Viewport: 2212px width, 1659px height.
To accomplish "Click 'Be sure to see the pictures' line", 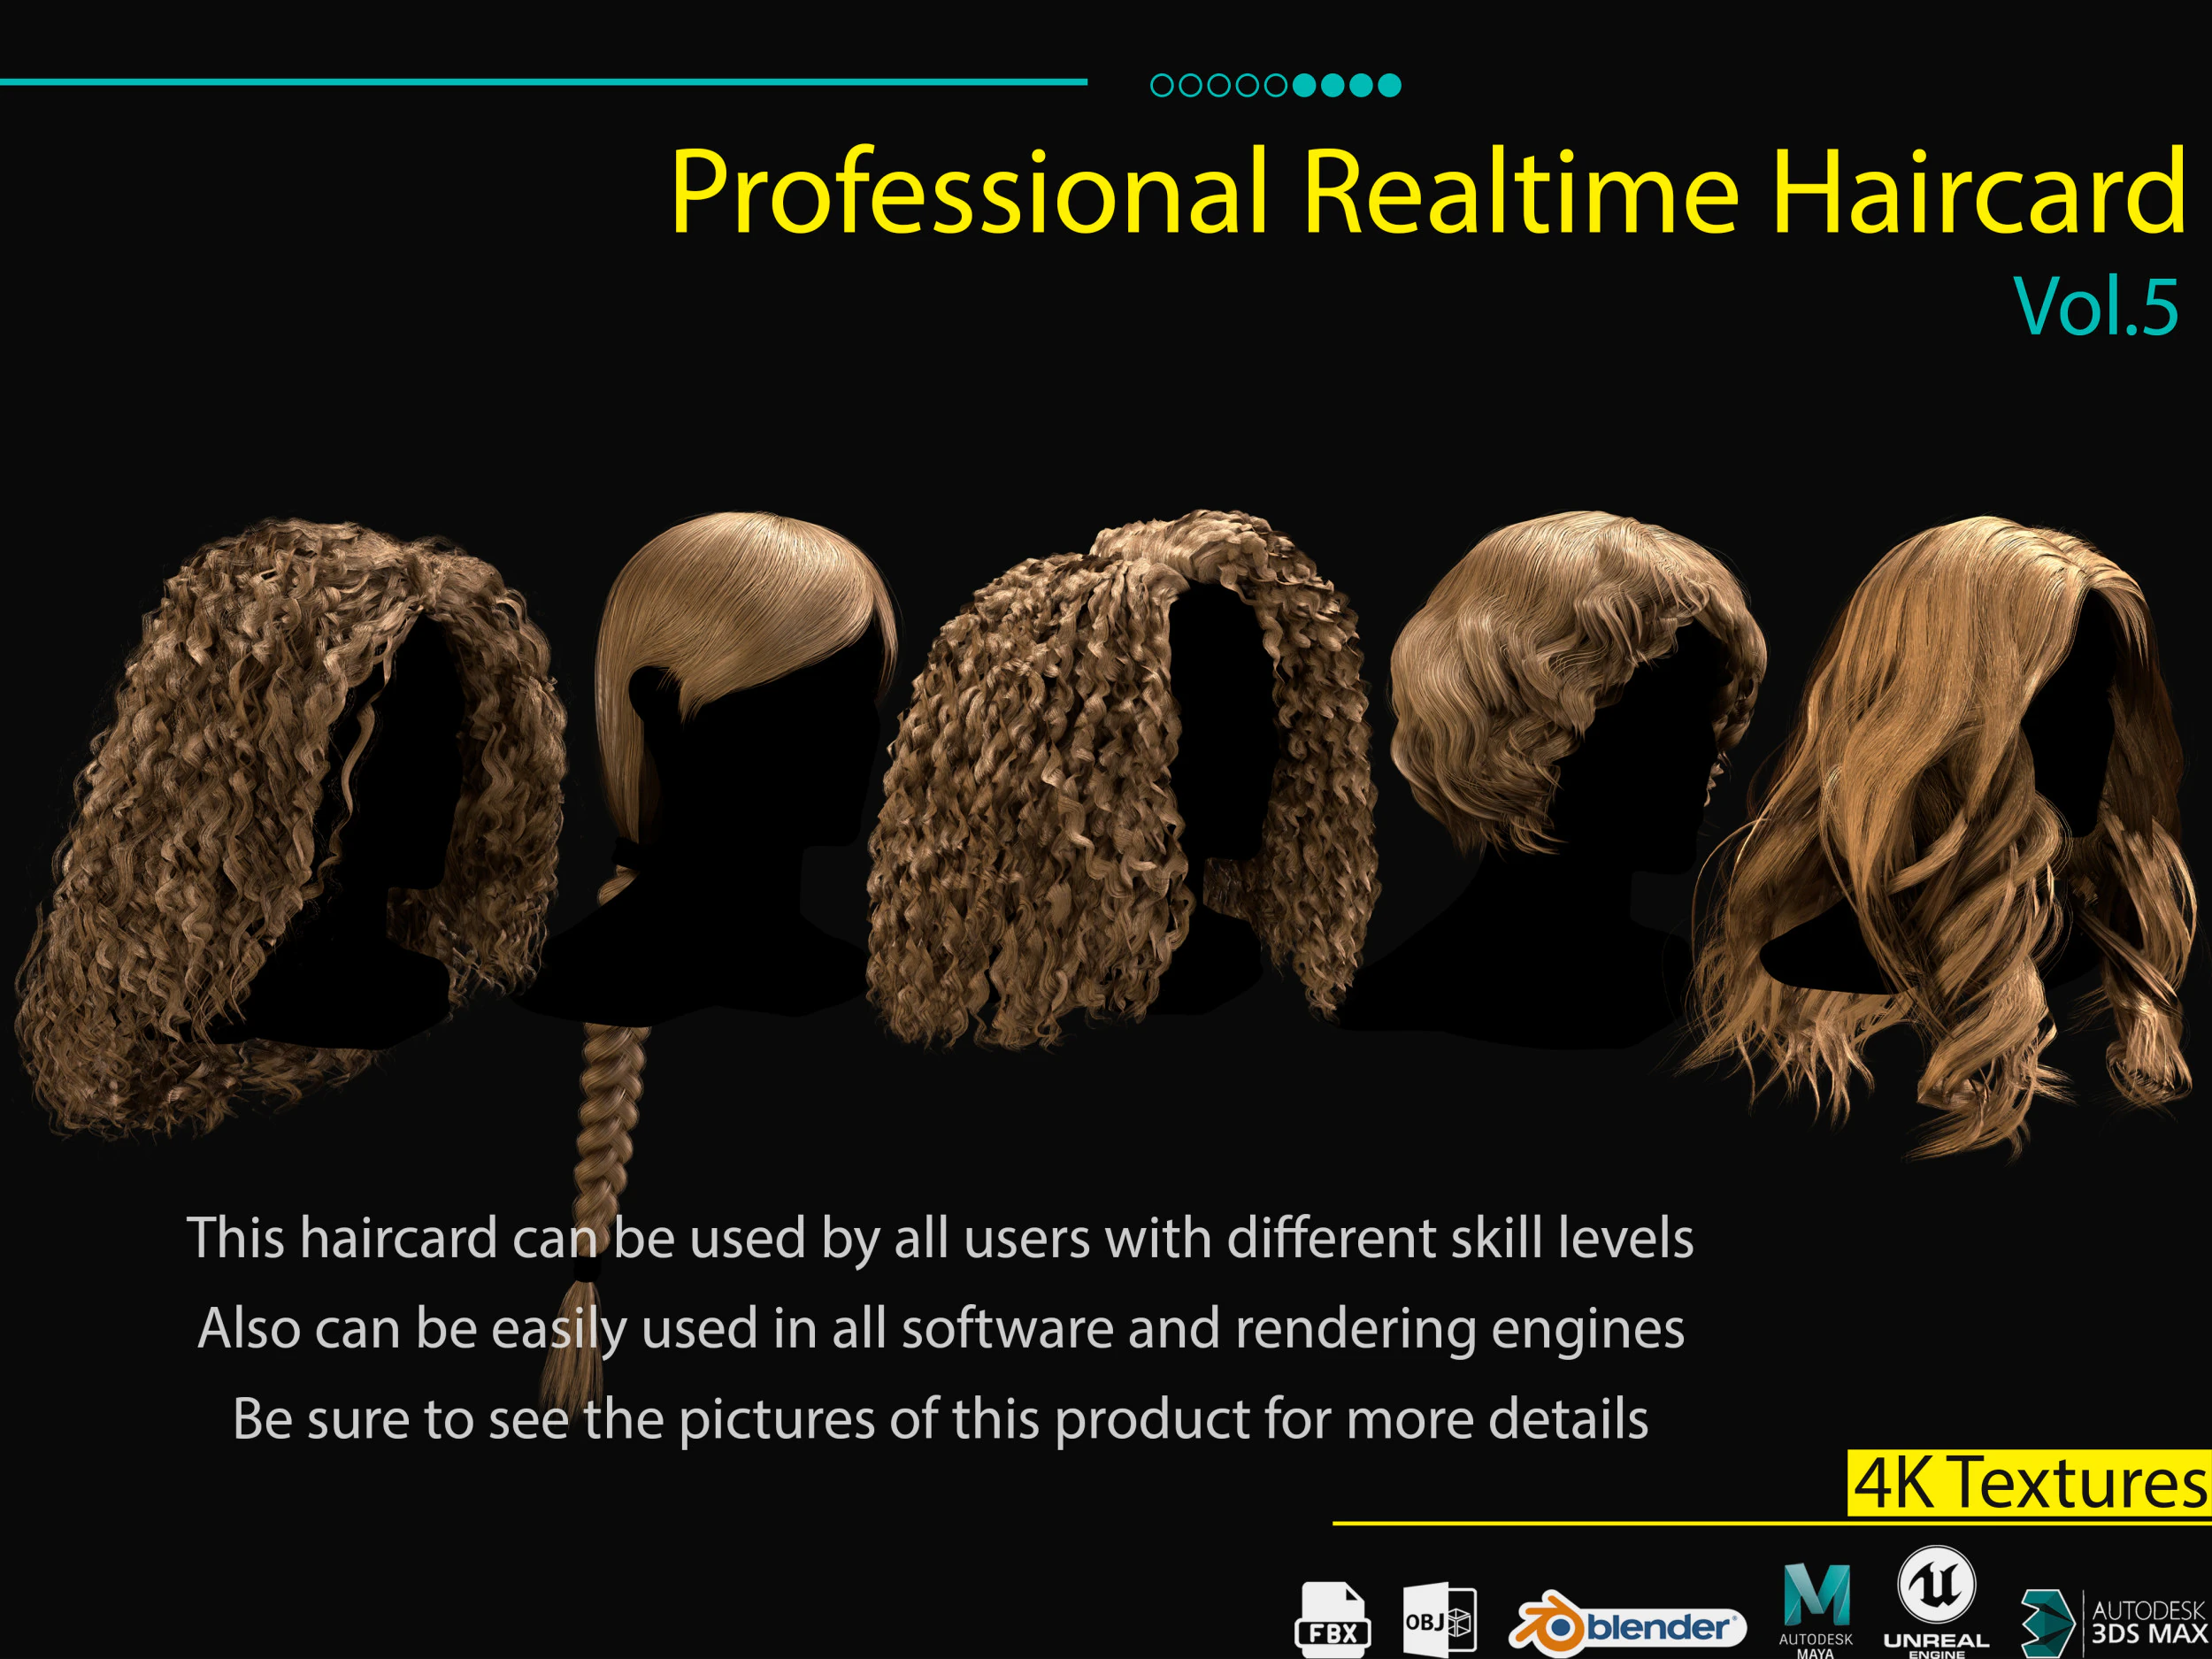I will (x=940, y=1419).
